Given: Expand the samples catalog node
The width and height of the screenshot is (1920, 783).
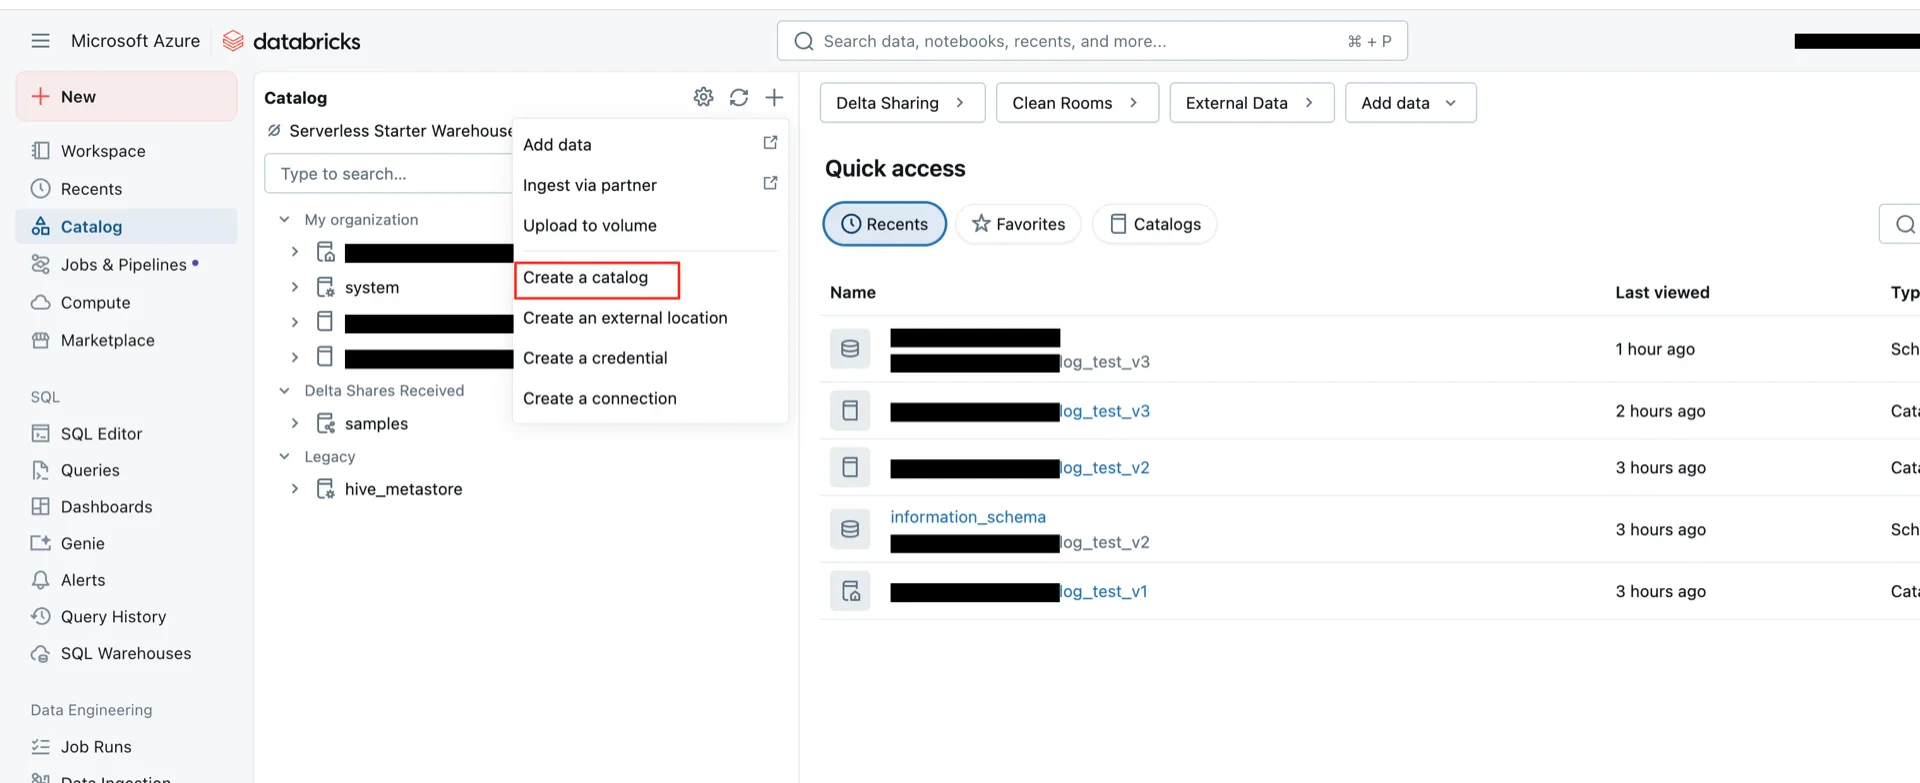Looking at the screenshot, I should pos(295,424).
